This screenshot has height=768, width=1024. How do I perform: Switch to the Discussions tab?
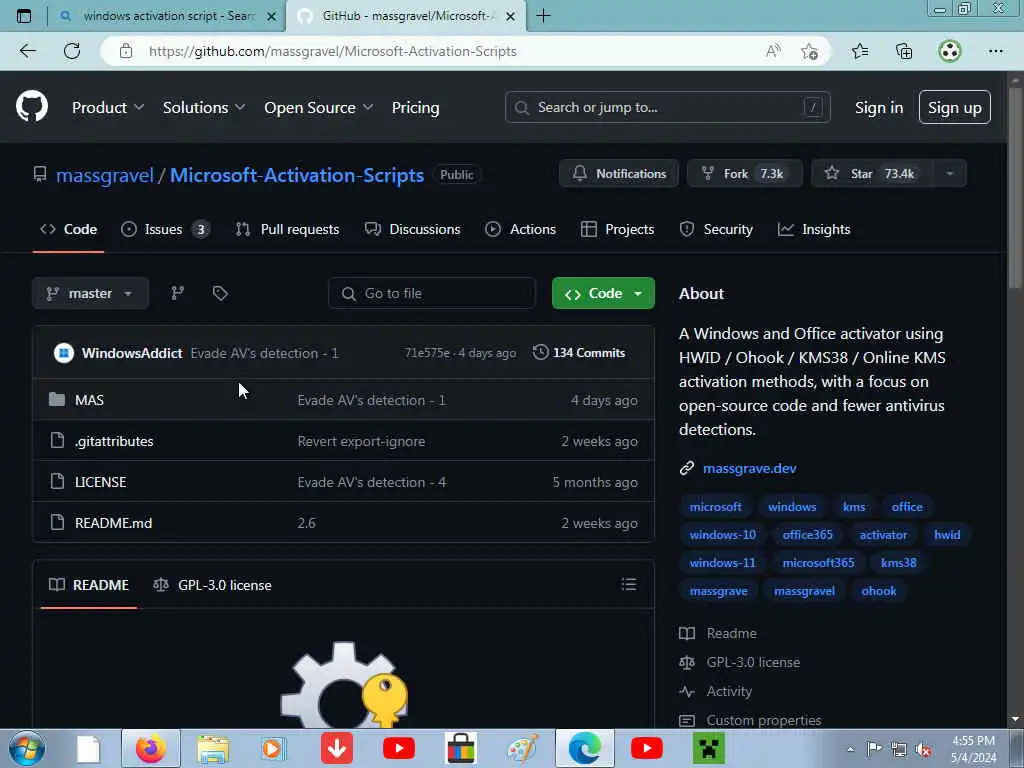(413, 229)
